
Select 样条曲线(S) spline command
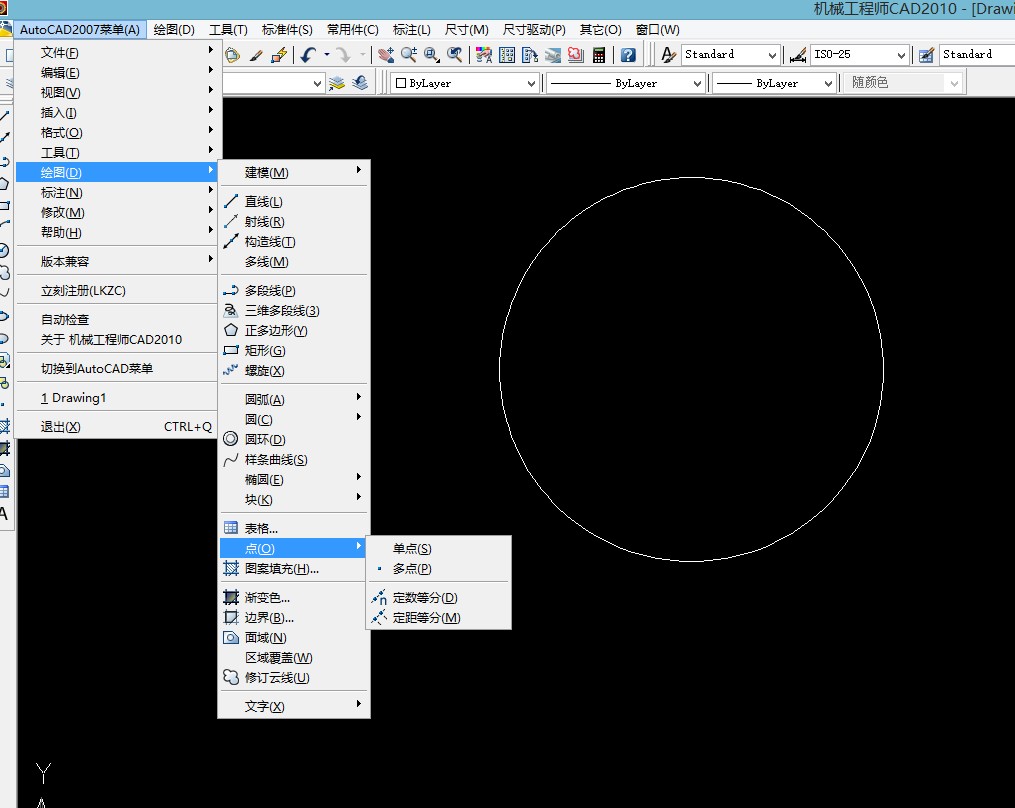pyautogui.click(x=295, y=460)
